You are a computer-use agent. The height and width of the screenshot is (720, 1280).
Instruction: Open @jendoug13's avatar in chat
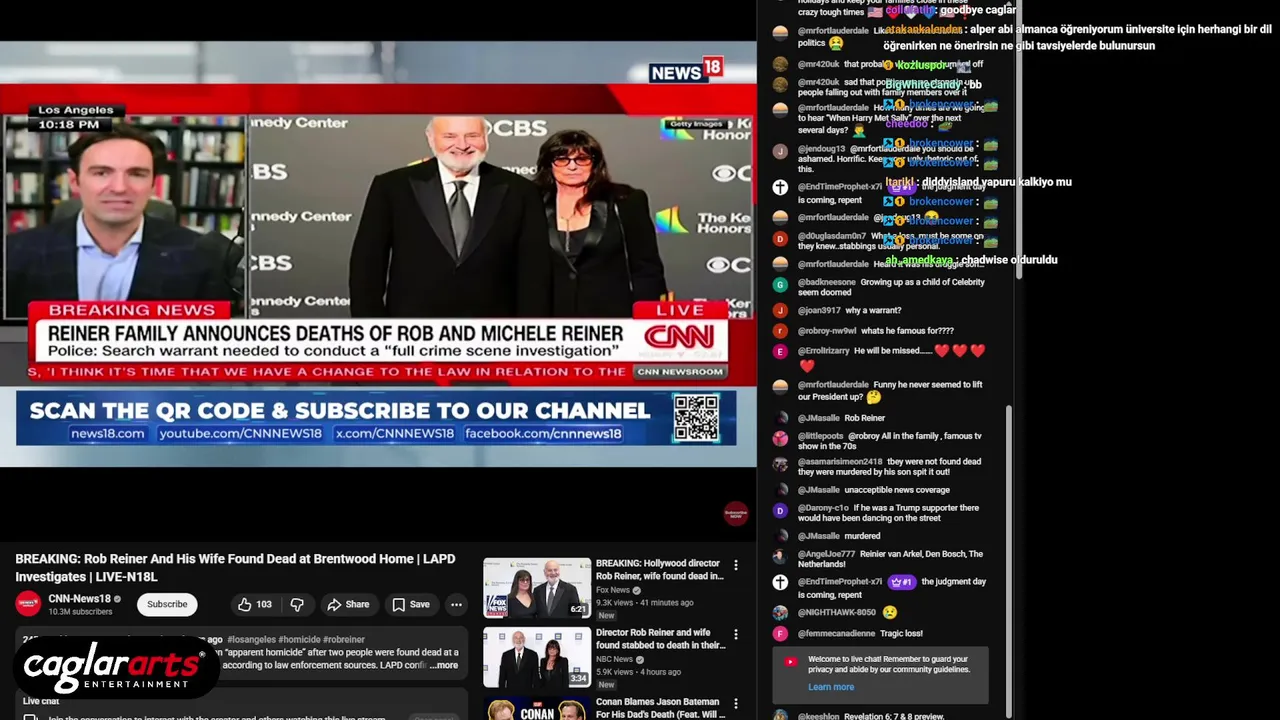click(780, 151)
